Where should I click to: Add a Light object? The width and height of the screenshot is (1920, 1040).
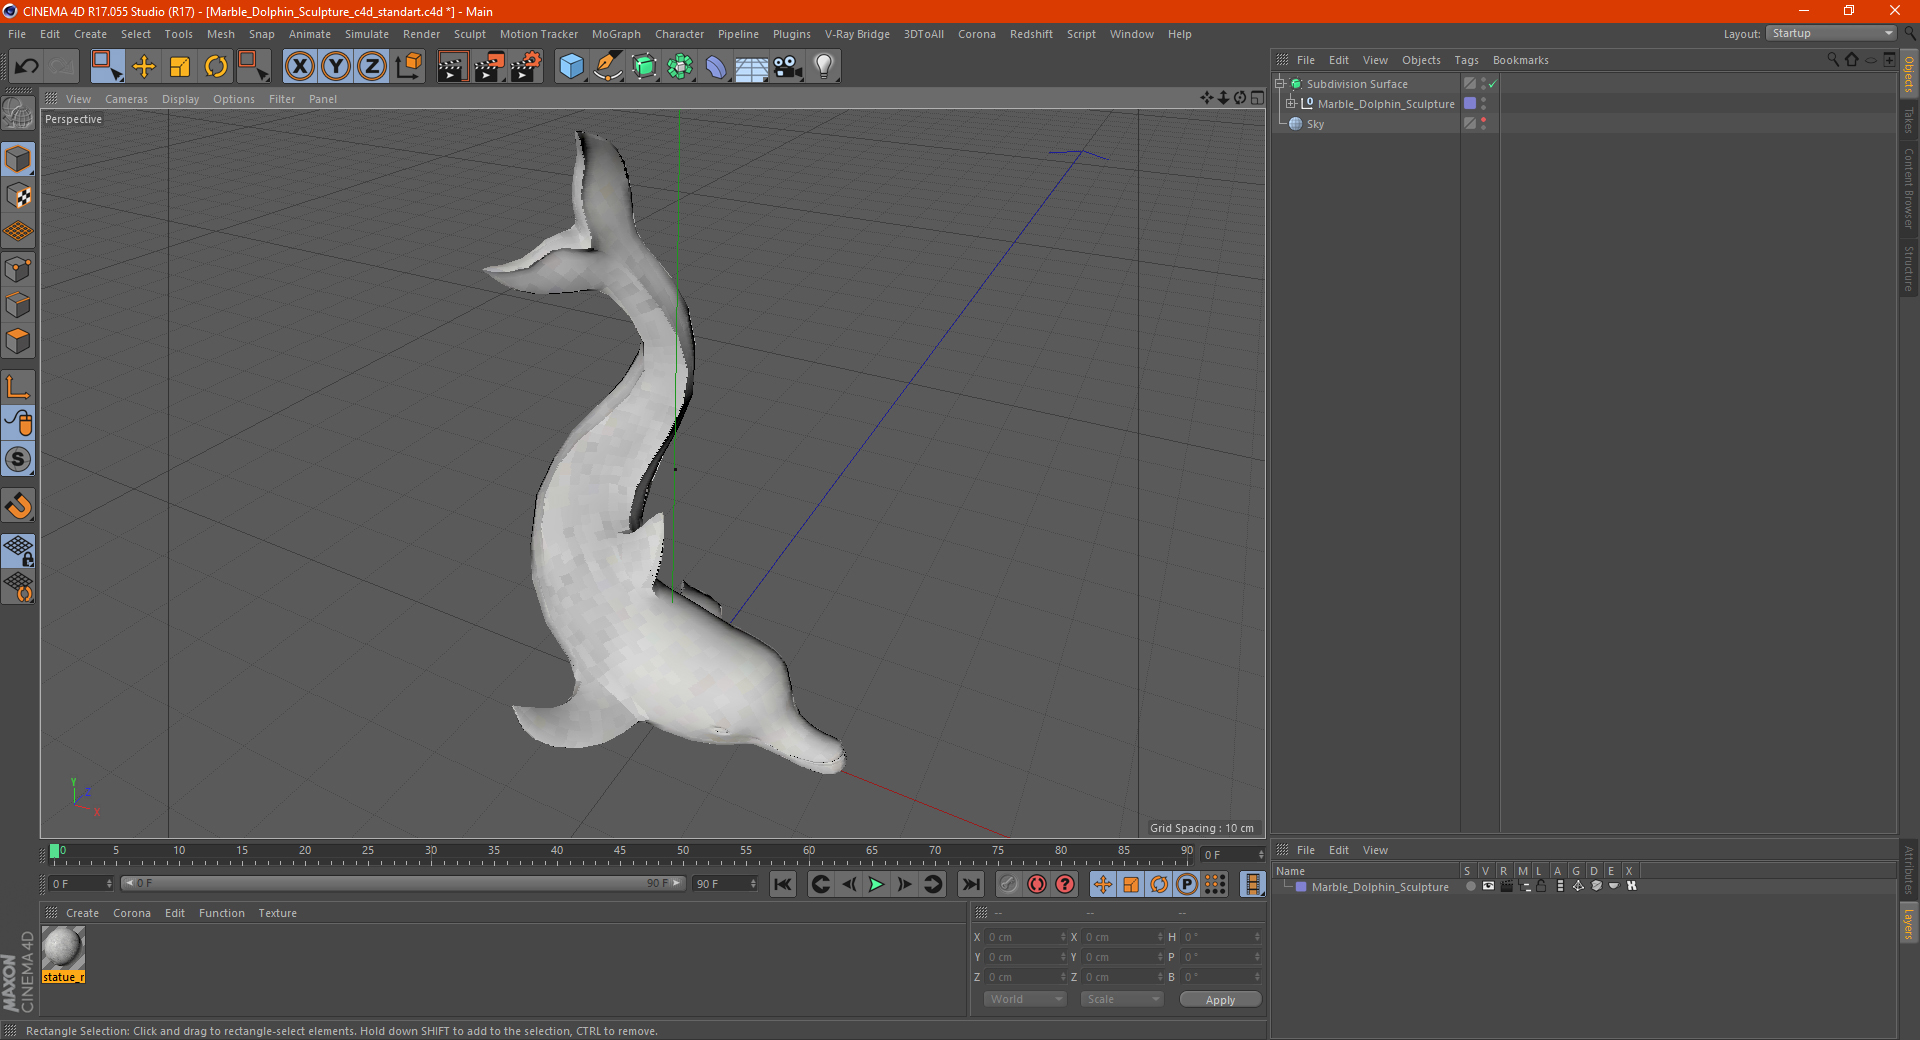[x=824, y=67]
